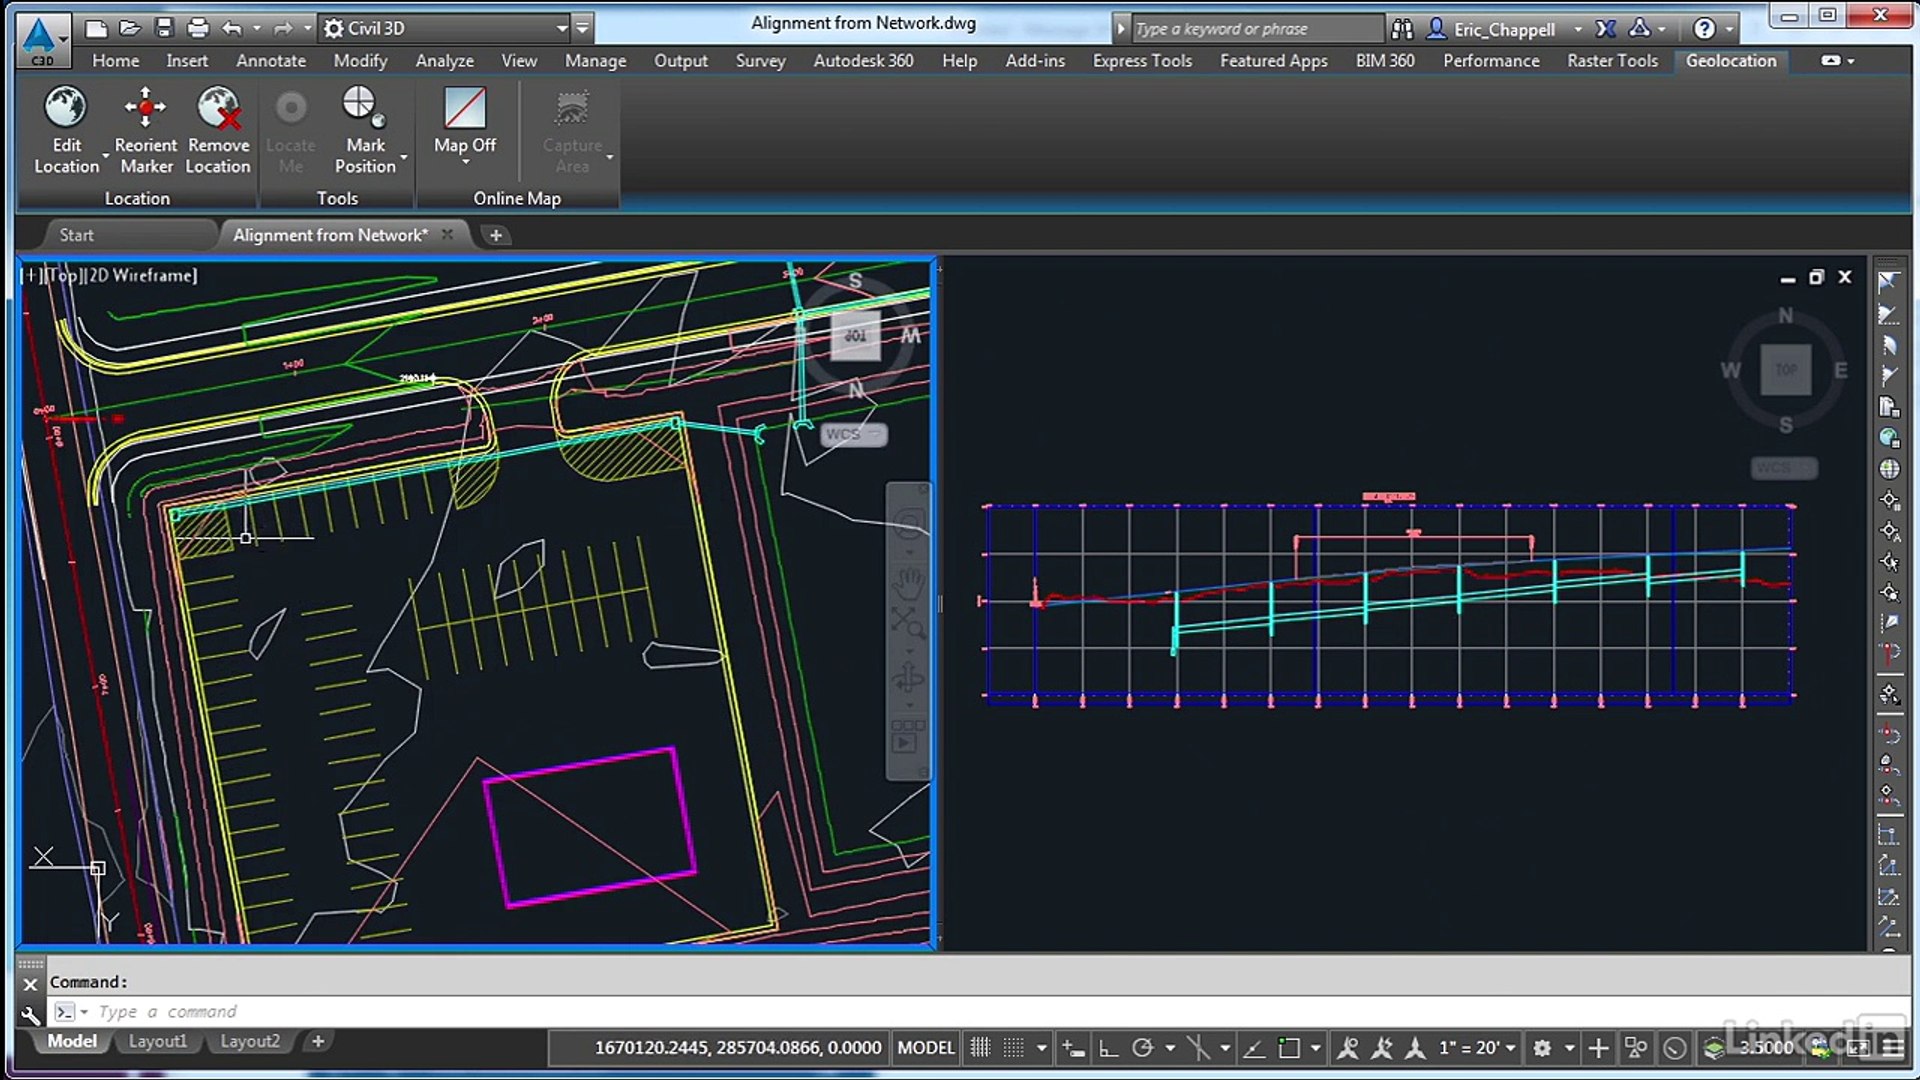The image size is (1920, 1080).
Task: Toggle Polar tracking in the status bar
Action: point(1142,1047)
